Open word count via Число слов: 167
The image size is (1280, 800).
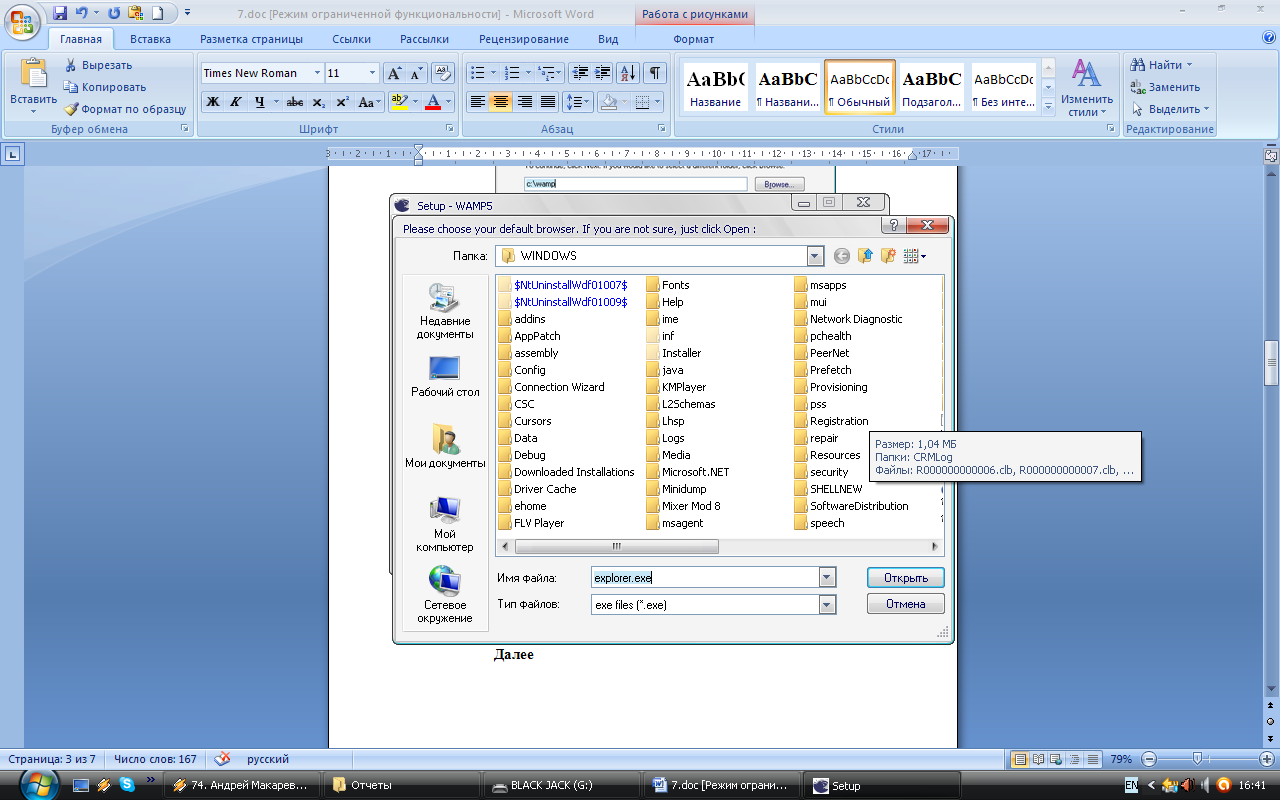[x=155, y=759]
